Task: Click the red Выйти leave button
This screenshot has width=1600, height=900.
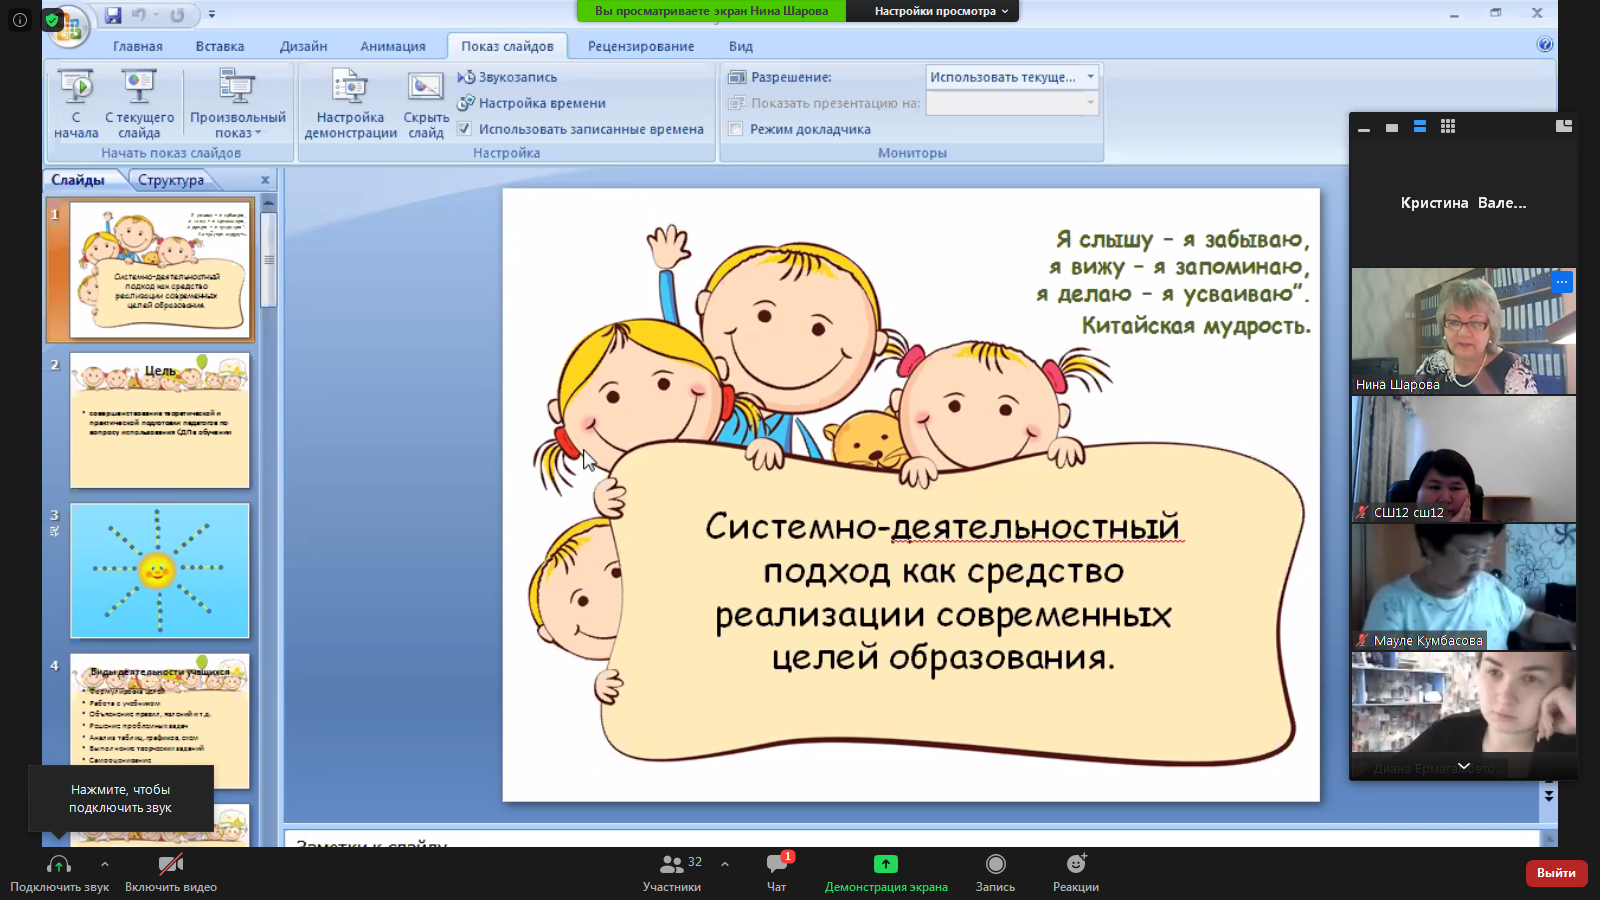Action: 1555,873
